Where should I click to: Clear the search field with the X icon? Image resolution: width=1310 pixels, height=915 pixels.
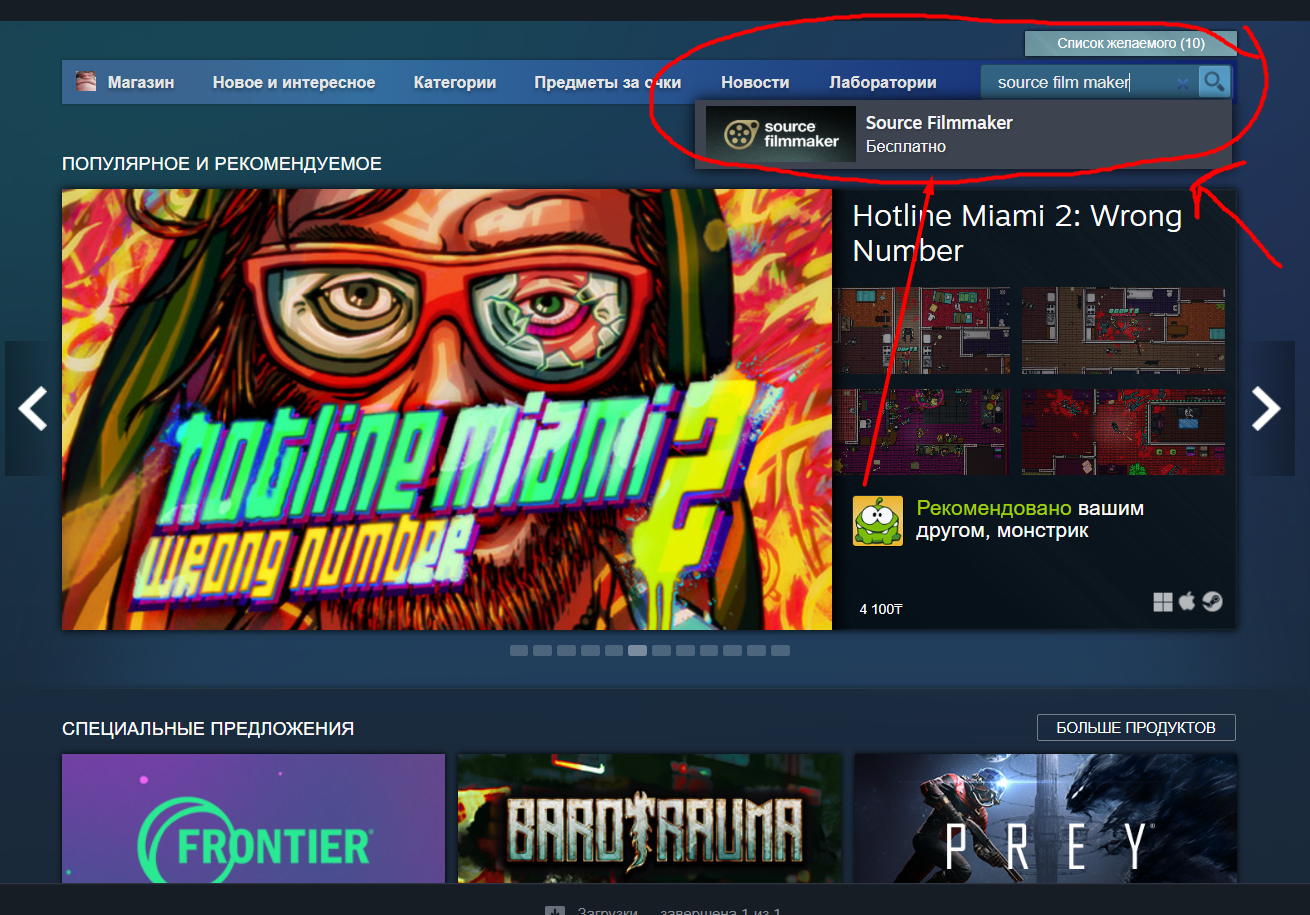[x=1183, y=83]
